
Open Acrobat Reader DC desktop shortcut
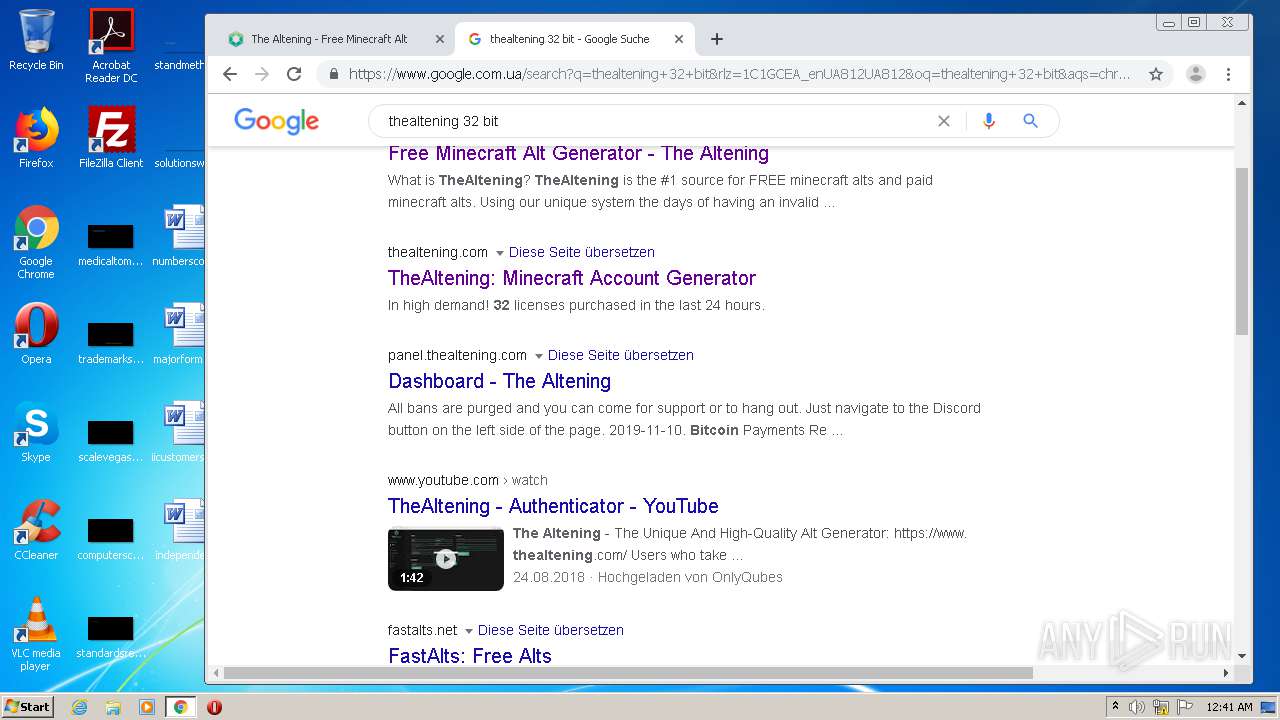coord(111,46)
